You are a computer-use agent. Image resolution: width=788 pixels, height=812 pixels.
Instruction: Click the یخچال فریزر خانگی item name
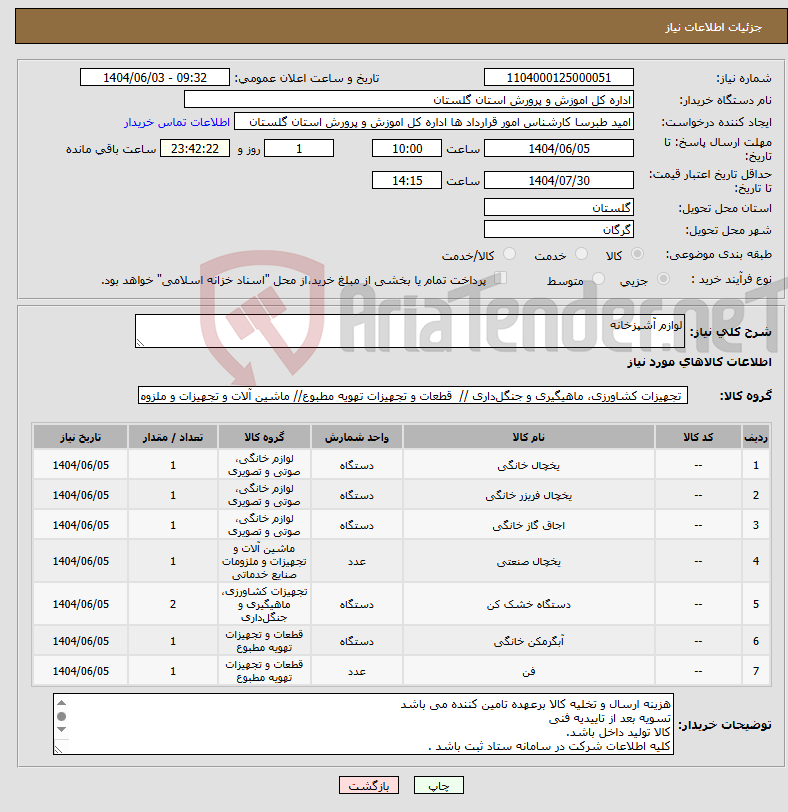click(529, 496)
